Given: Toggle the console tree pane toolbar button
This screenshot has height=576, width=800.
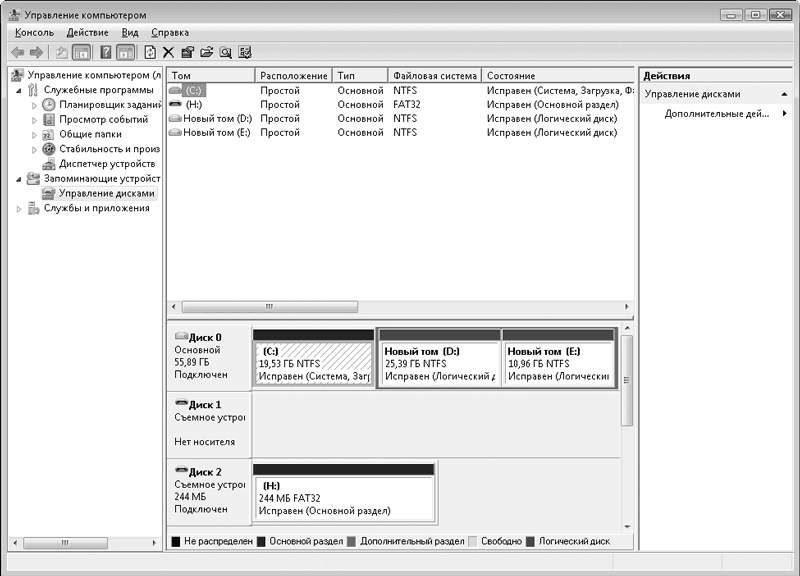Looking at the screenshot, I should click(x=81, y=52).
